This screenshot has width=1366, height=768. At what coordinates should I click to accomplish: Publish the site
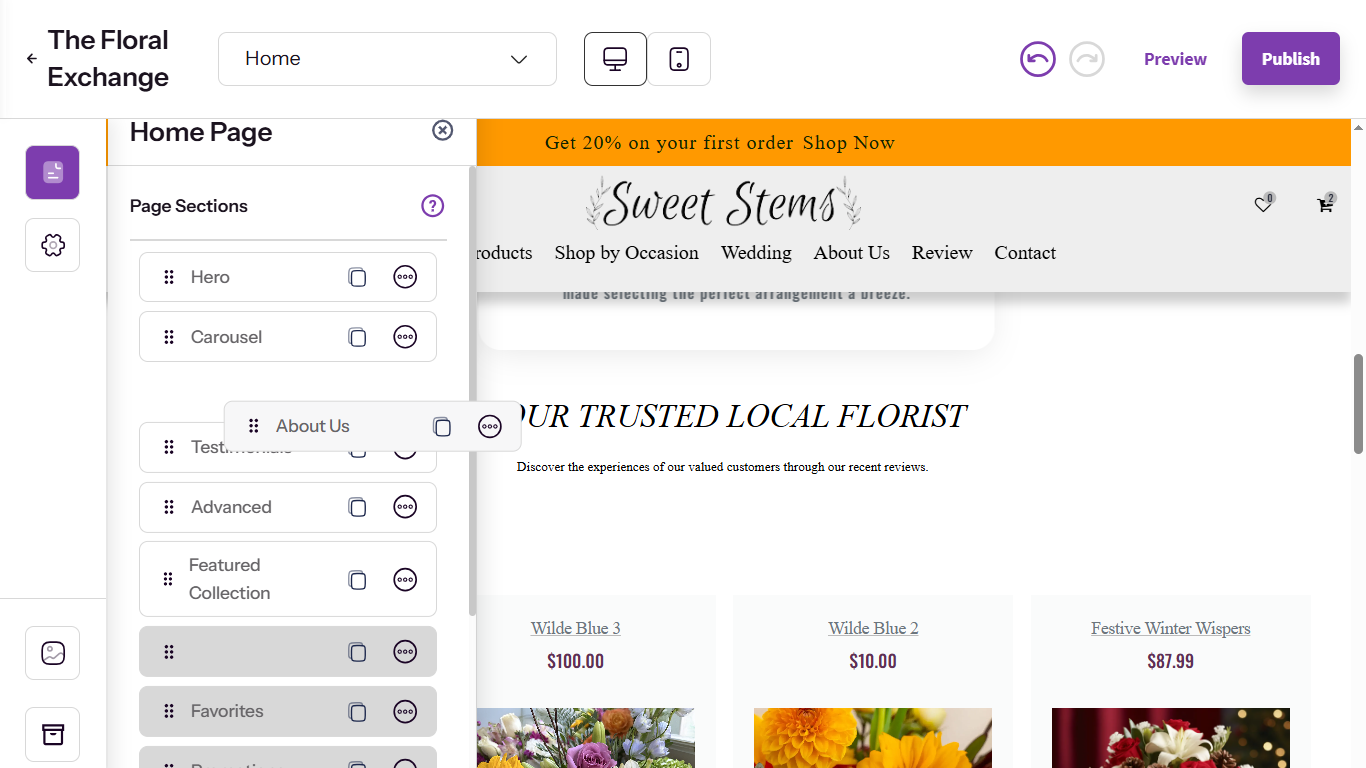click(x=1290, y=59)
